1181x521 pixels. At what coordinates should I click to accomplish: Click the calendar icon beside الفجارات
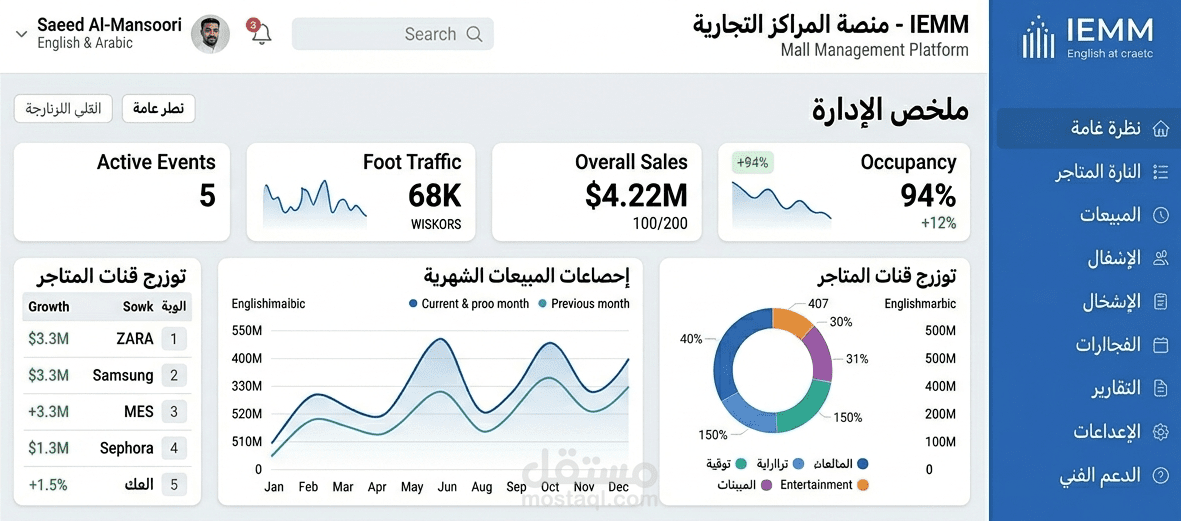pyautogui.click(x=1161, y=346)
